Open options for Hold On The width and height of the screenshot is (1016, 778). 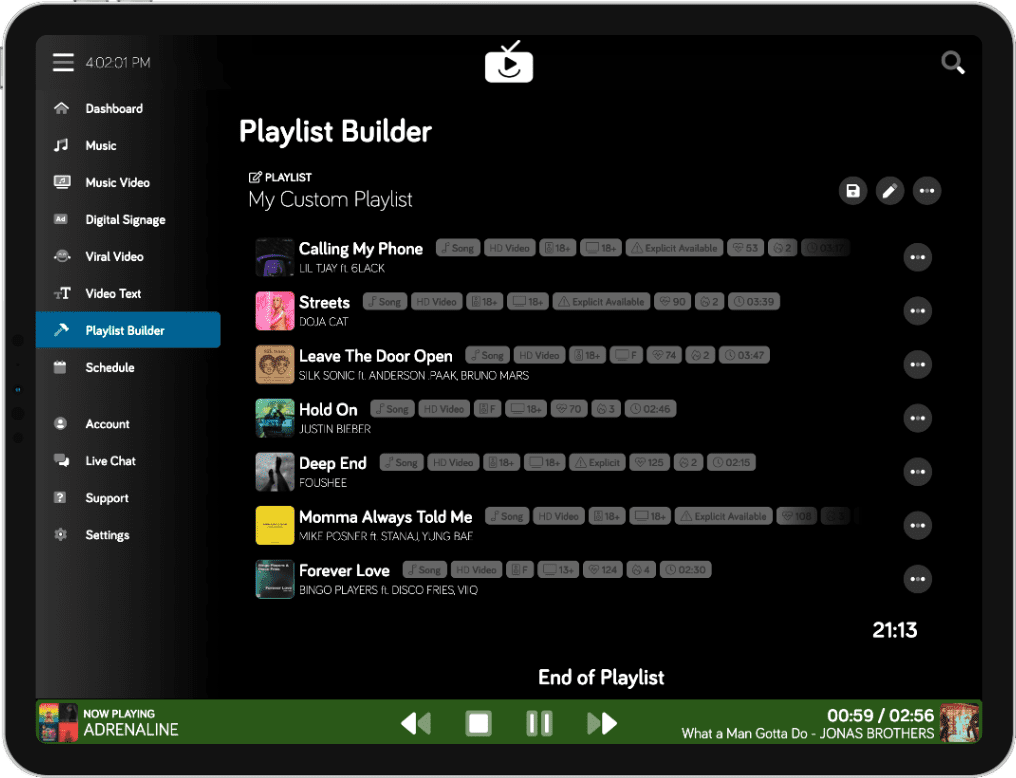pos(918,418)
